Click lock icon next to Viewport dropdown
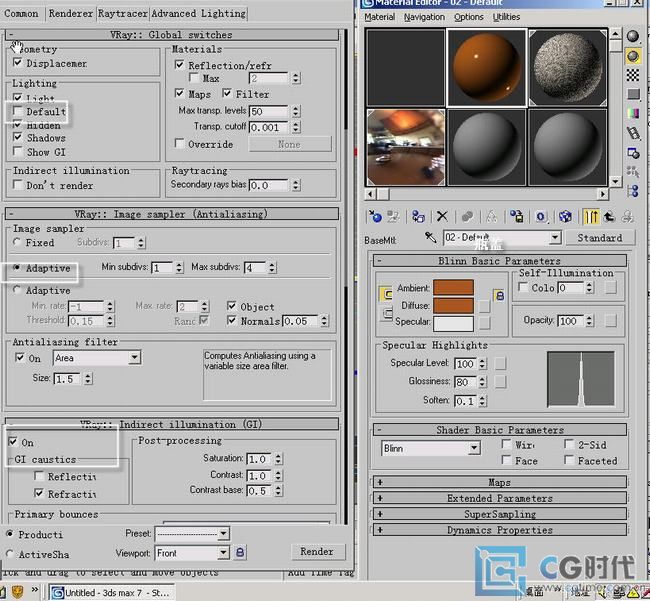 pyautogui.click(x=240, y=553)
